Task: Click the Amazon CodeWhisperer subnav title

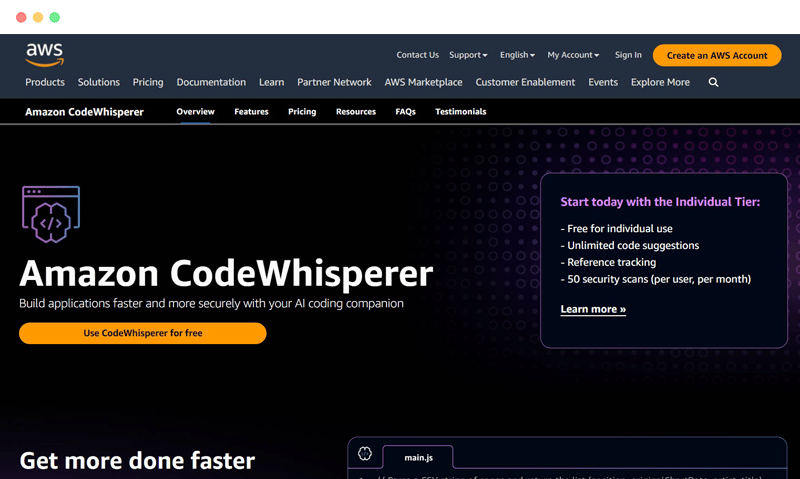Action: (x=84, y=112)
